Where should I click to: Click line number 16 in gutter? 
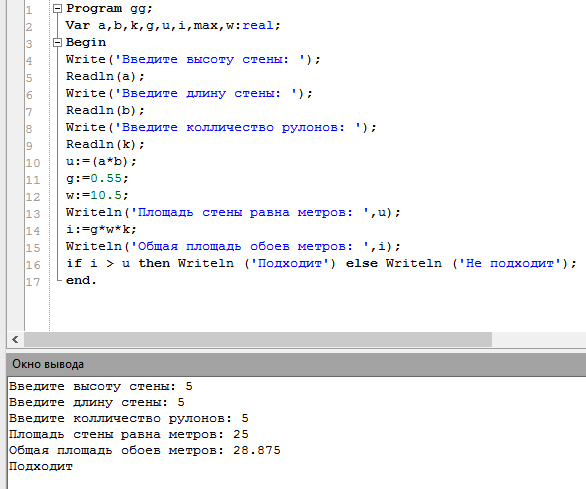[x=33, y=265]
